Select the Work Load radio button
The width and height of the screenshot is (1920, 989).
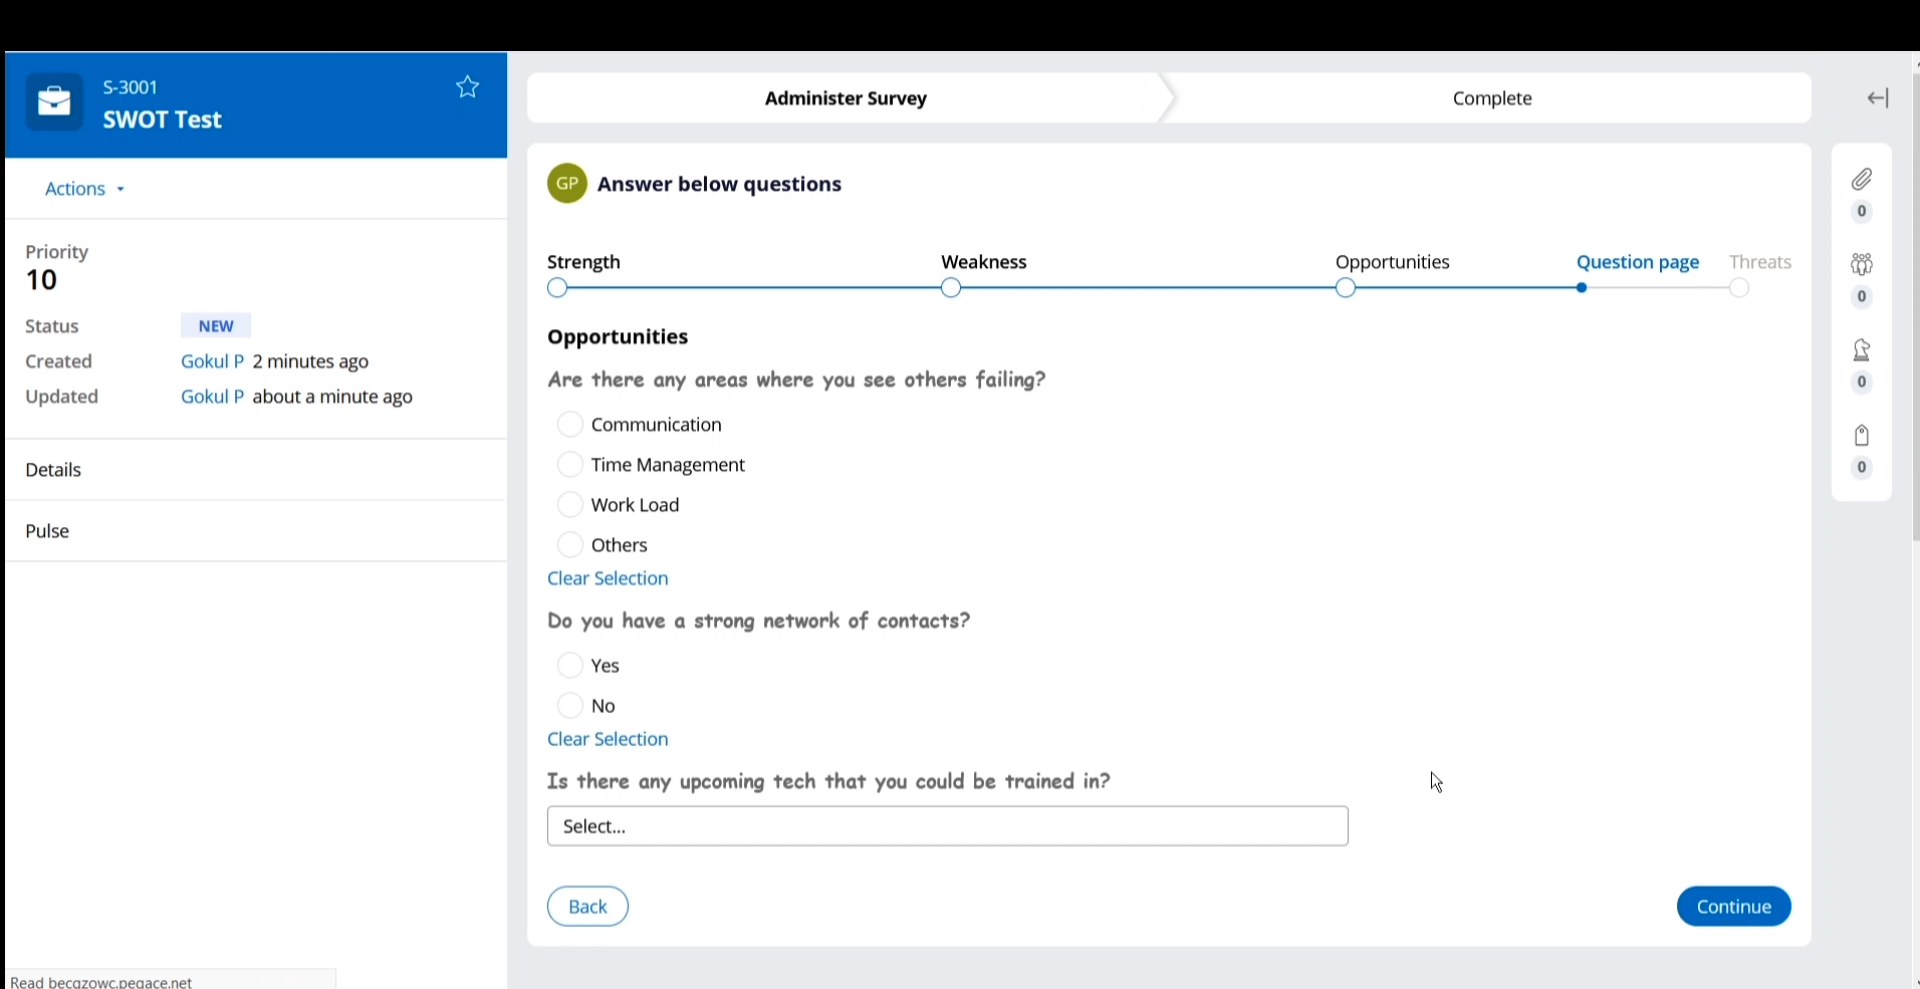pos(570,505)
